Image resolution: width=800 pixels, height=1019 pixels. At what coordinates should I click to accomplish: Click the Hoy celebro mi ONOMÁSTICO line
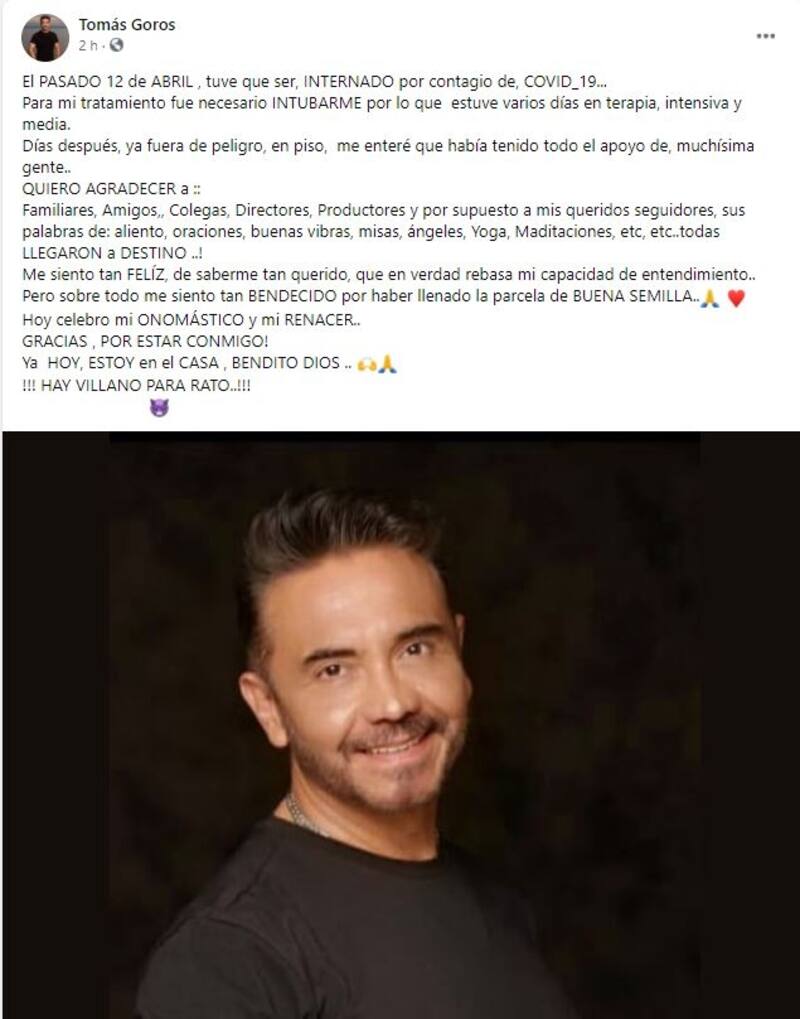pyautogui.click(x=191, y=320)
